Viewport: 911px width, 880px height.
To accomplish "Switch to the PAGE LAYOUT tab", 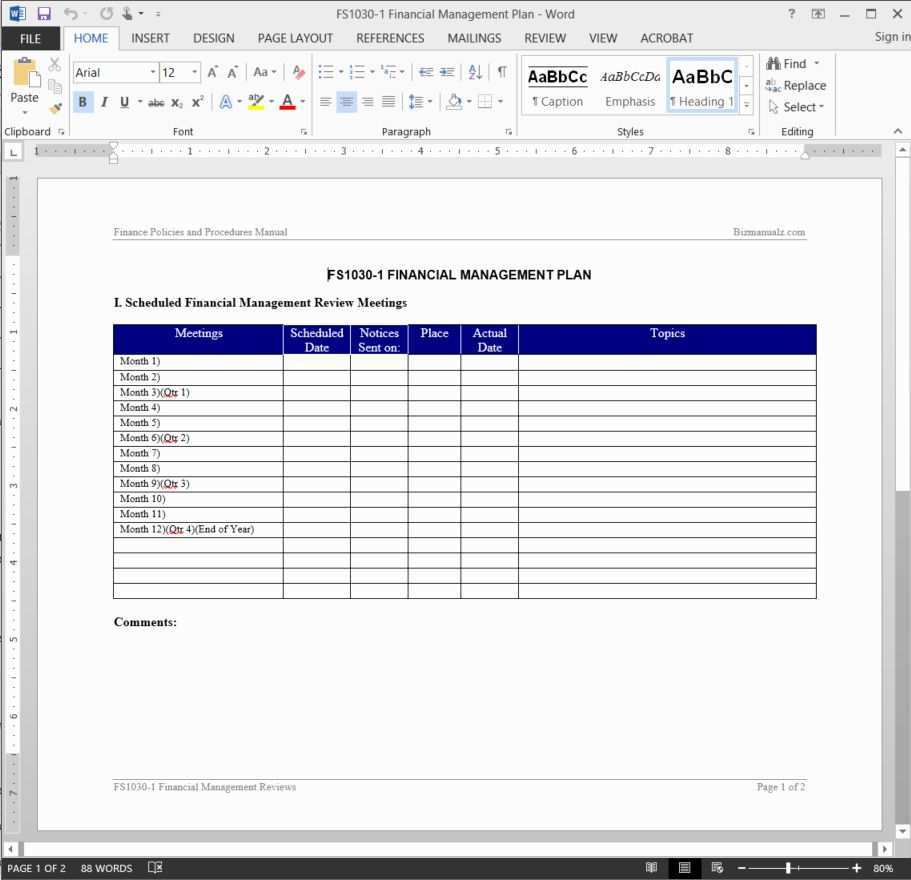I will 295,38.
